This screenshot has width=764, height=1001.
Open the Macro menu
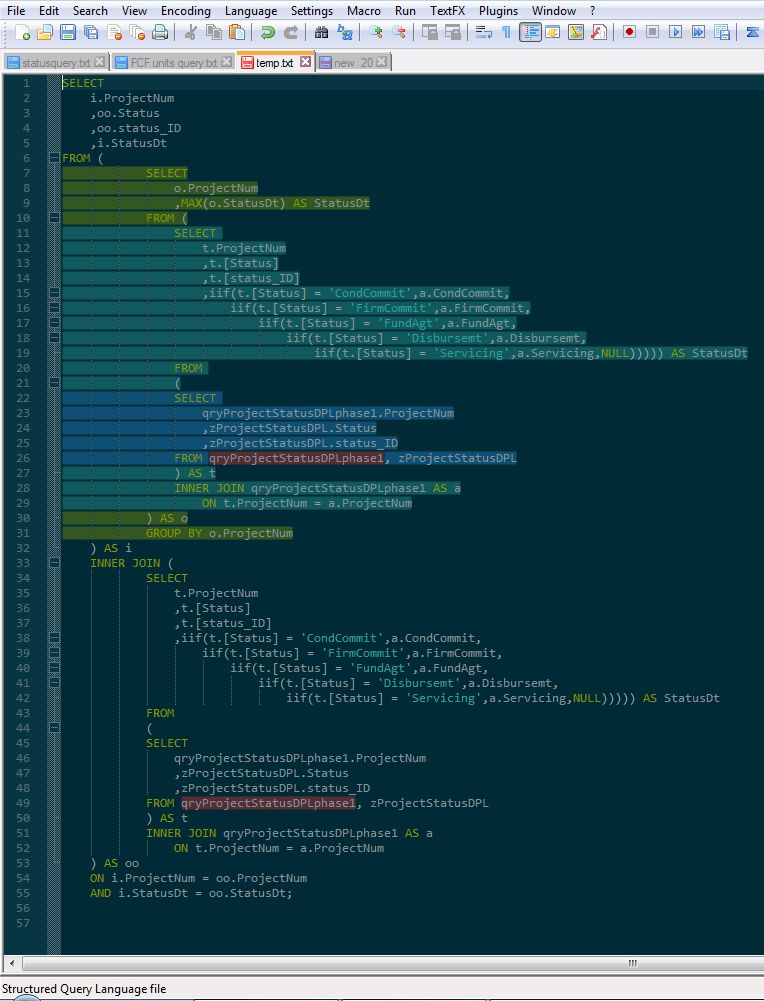[x=364, y=11]
